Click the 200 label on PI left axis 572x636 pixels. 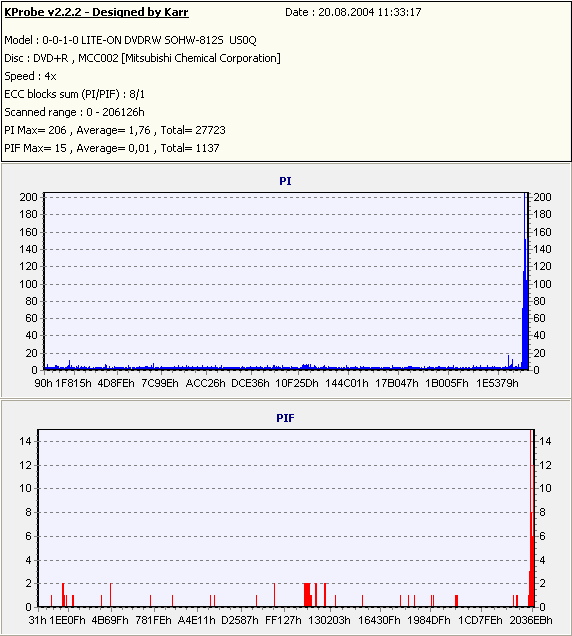[28, 197]
